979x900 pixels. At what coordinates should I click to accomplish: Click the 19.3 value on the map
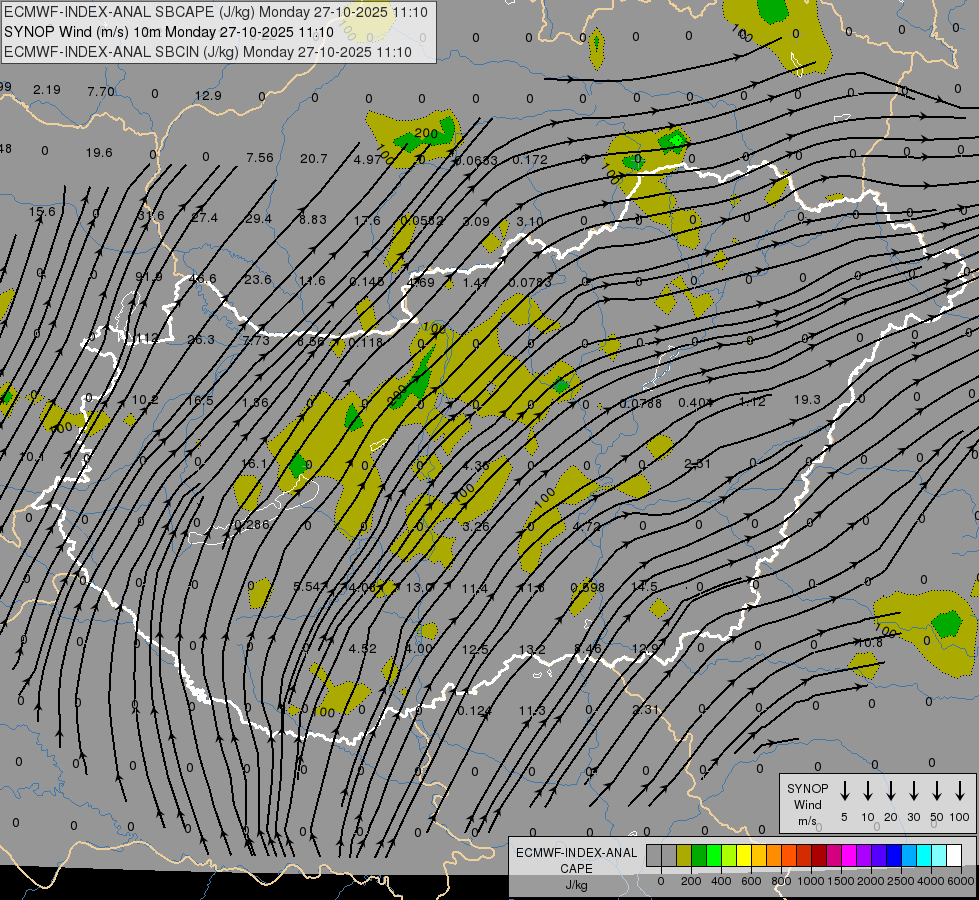click(807, 400)
